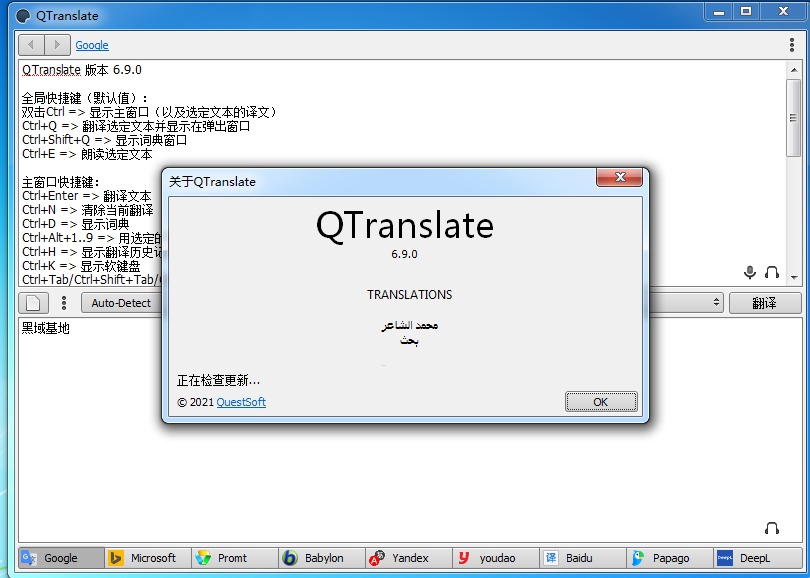The image size is (810, 578).
Task: Select the Baidu service tab
Action: (583, 558)
